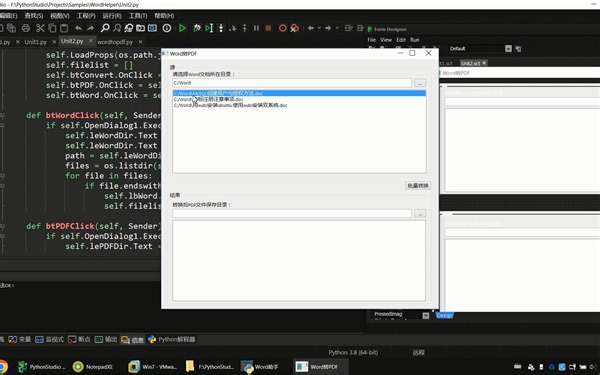Switch to the Unit1.py editor tab
600x375 pixels.
(x=36, y=42)
